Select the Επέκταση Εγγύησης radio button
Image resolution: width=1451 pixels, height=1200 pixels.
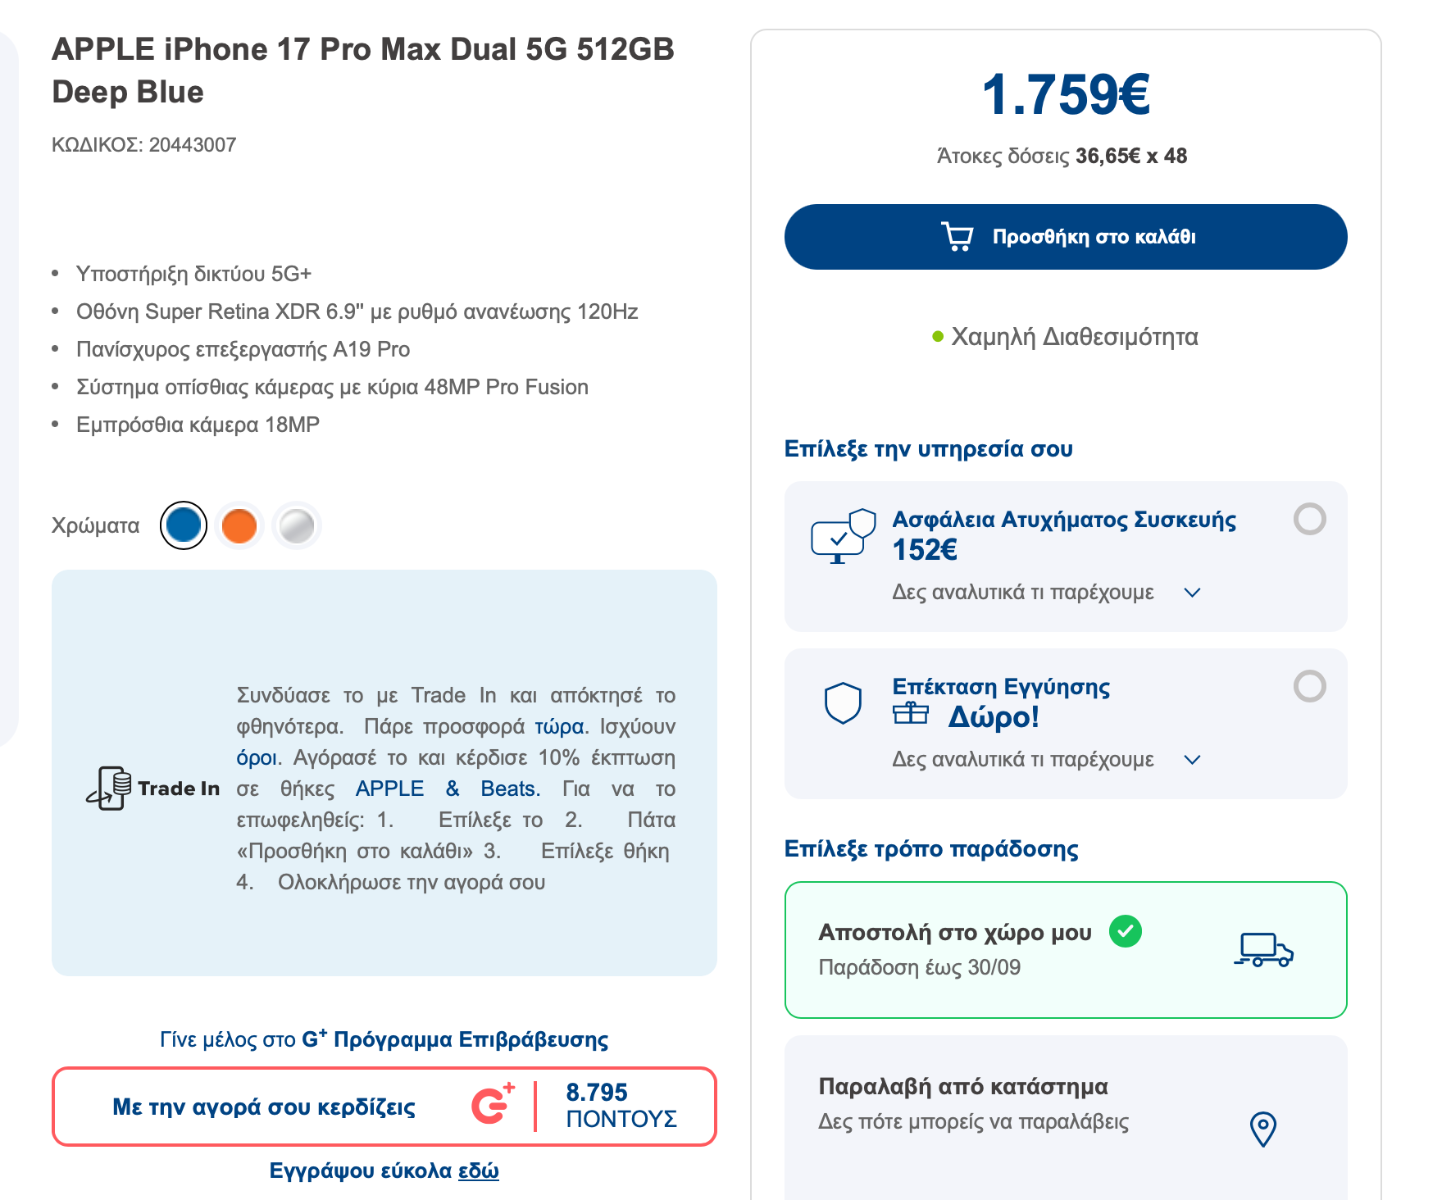1309,686
